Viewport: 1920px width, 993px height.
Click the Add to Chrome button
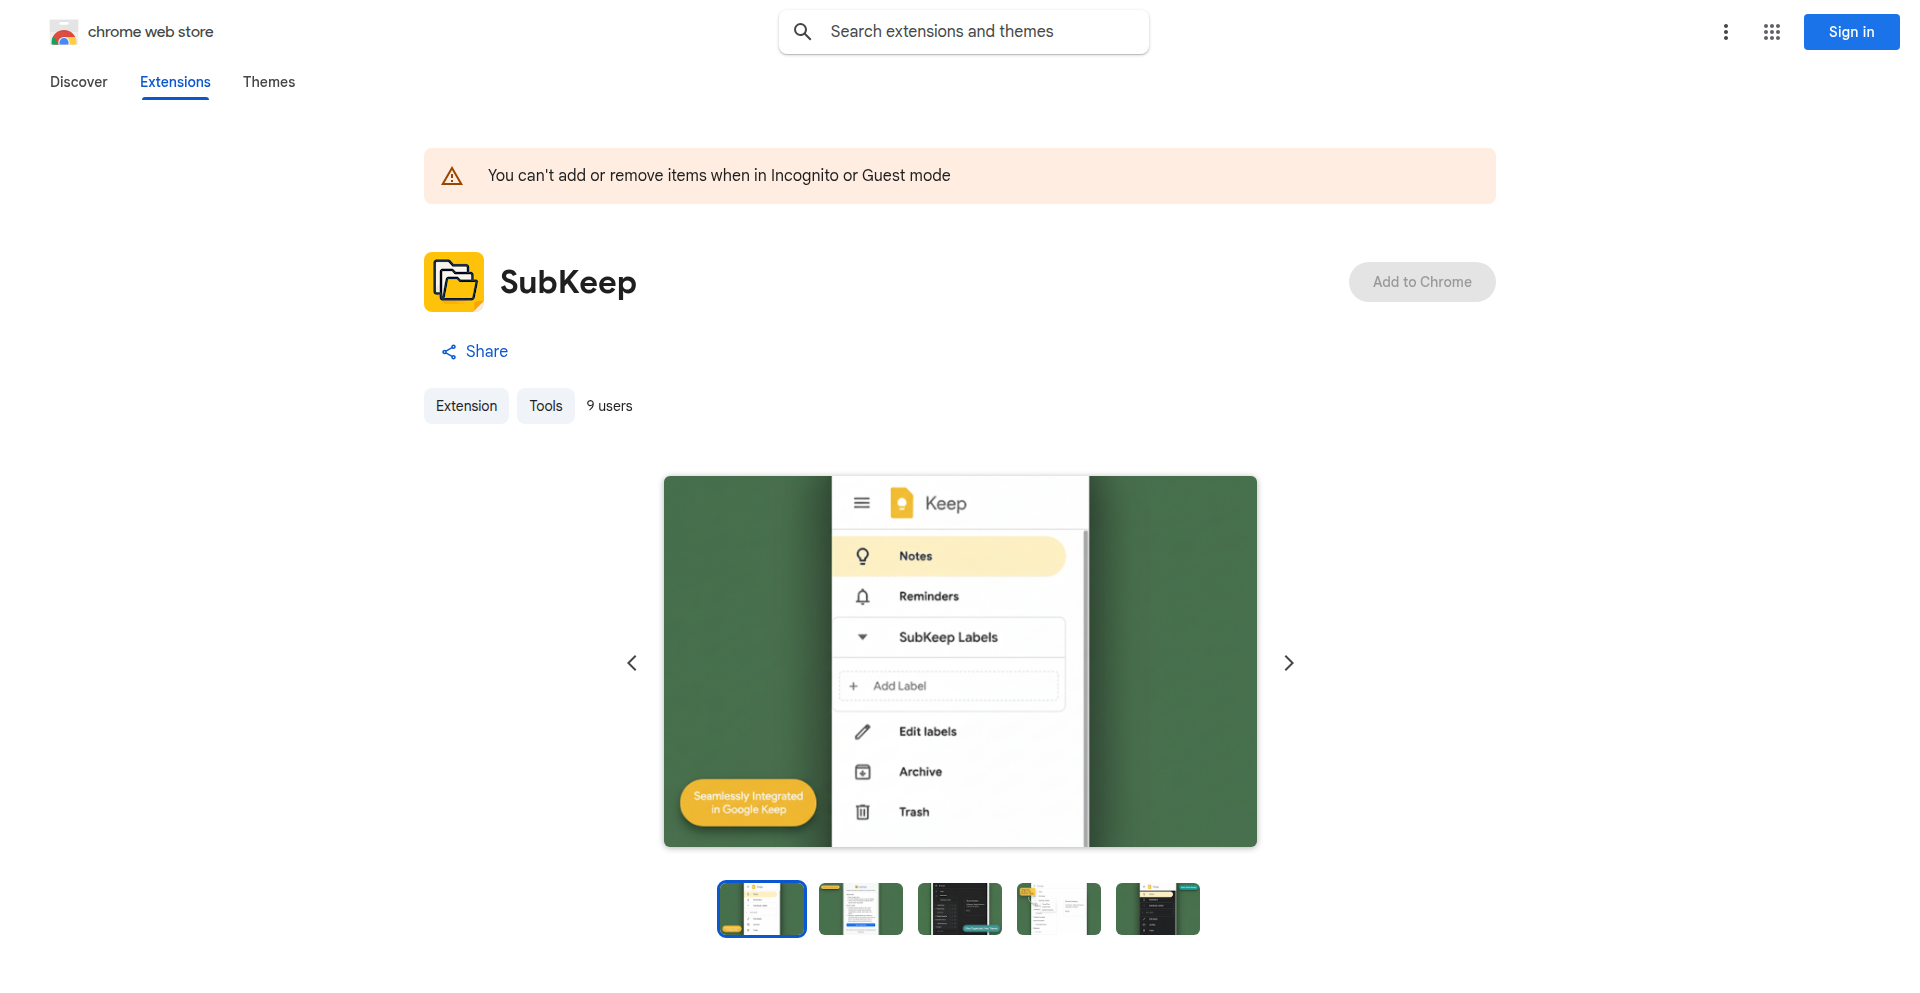click(x=1422, y=282)
